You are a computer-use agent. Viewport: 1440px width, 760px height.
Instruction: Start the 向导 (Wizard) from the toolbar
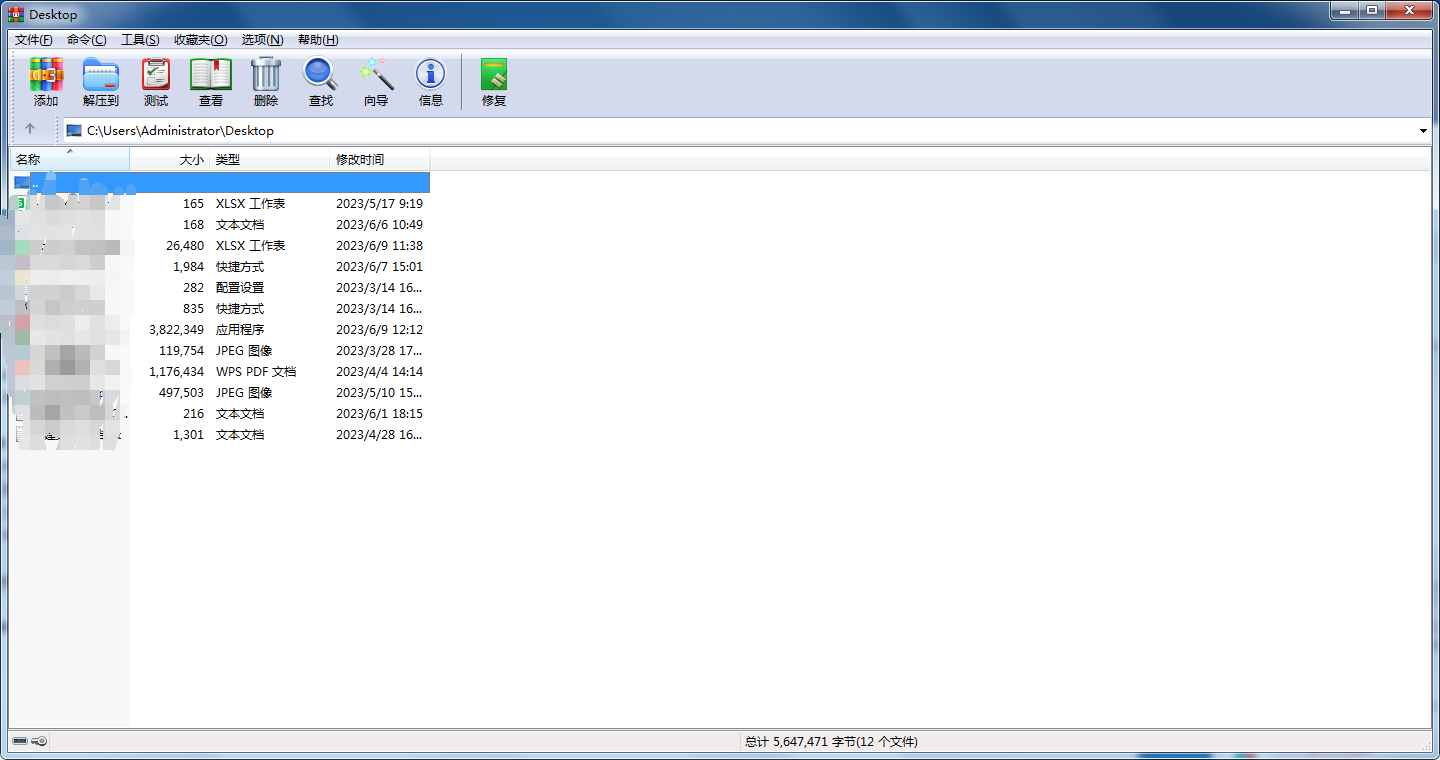click(376, 81)
